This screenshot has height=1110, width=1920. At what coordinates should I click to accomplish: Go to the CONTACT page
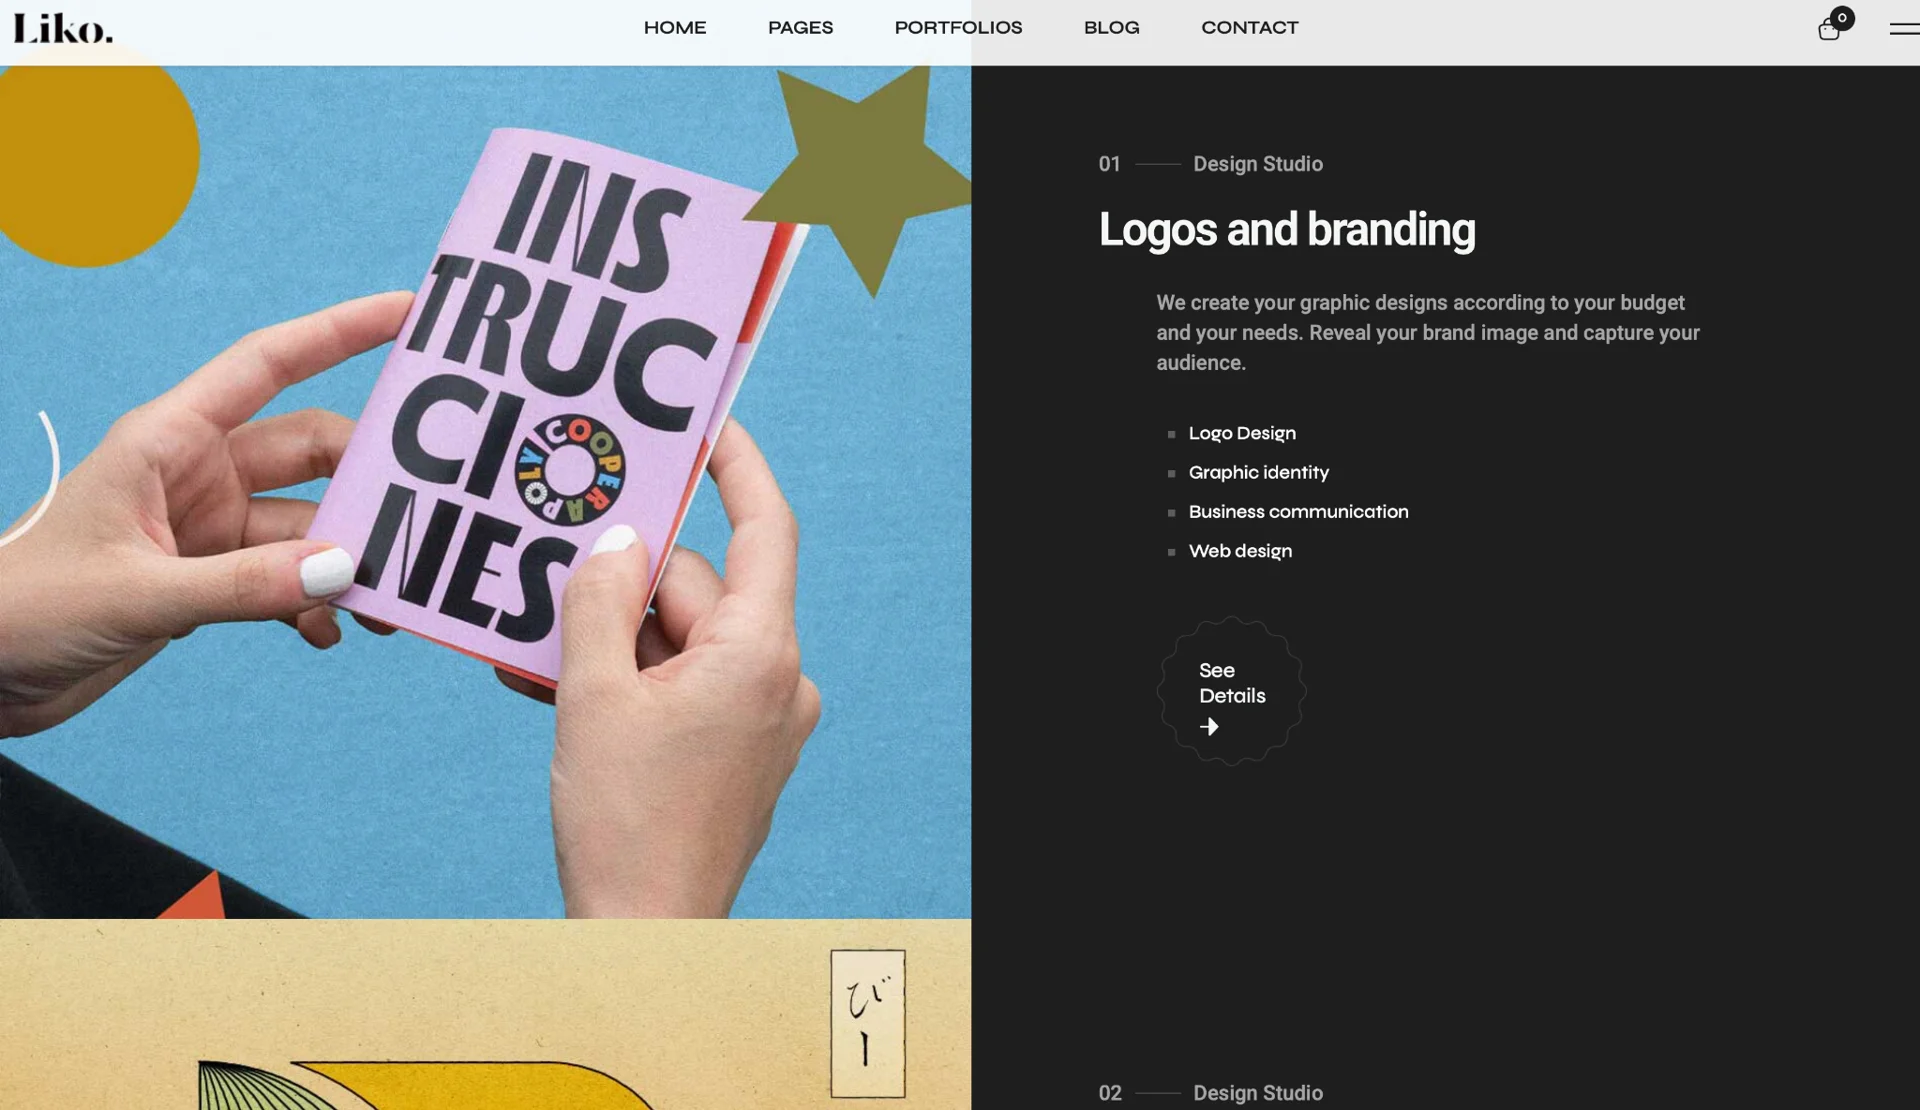[x=1249, y=28]
